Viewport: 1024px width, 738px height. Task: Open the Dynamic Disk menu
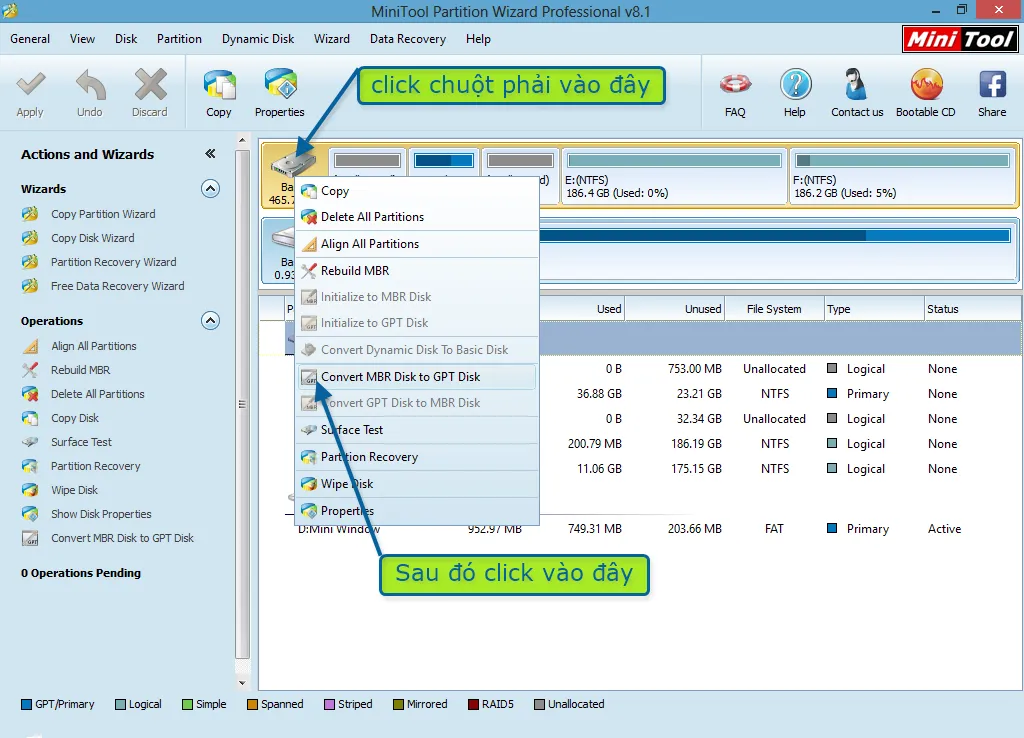coord(258,39)
